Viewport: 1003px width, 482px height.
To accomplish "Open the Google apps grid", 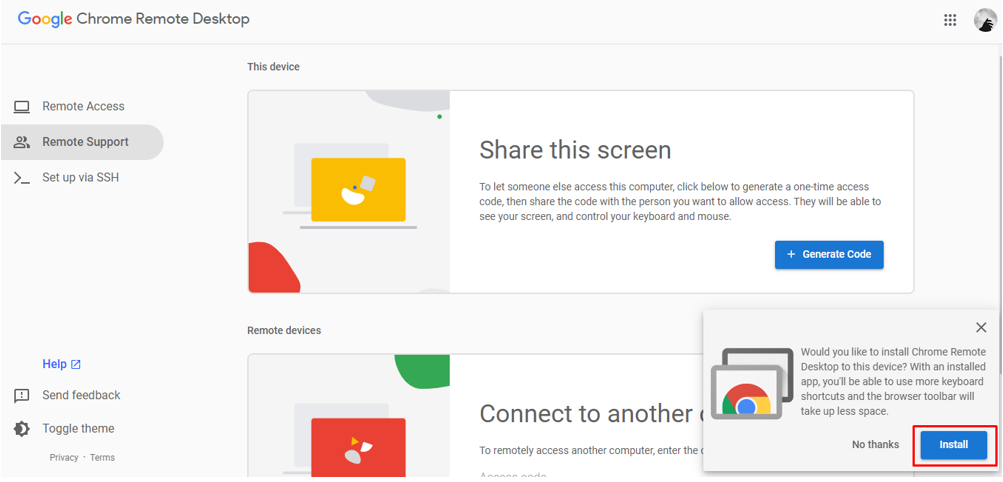I will [950, 20].
